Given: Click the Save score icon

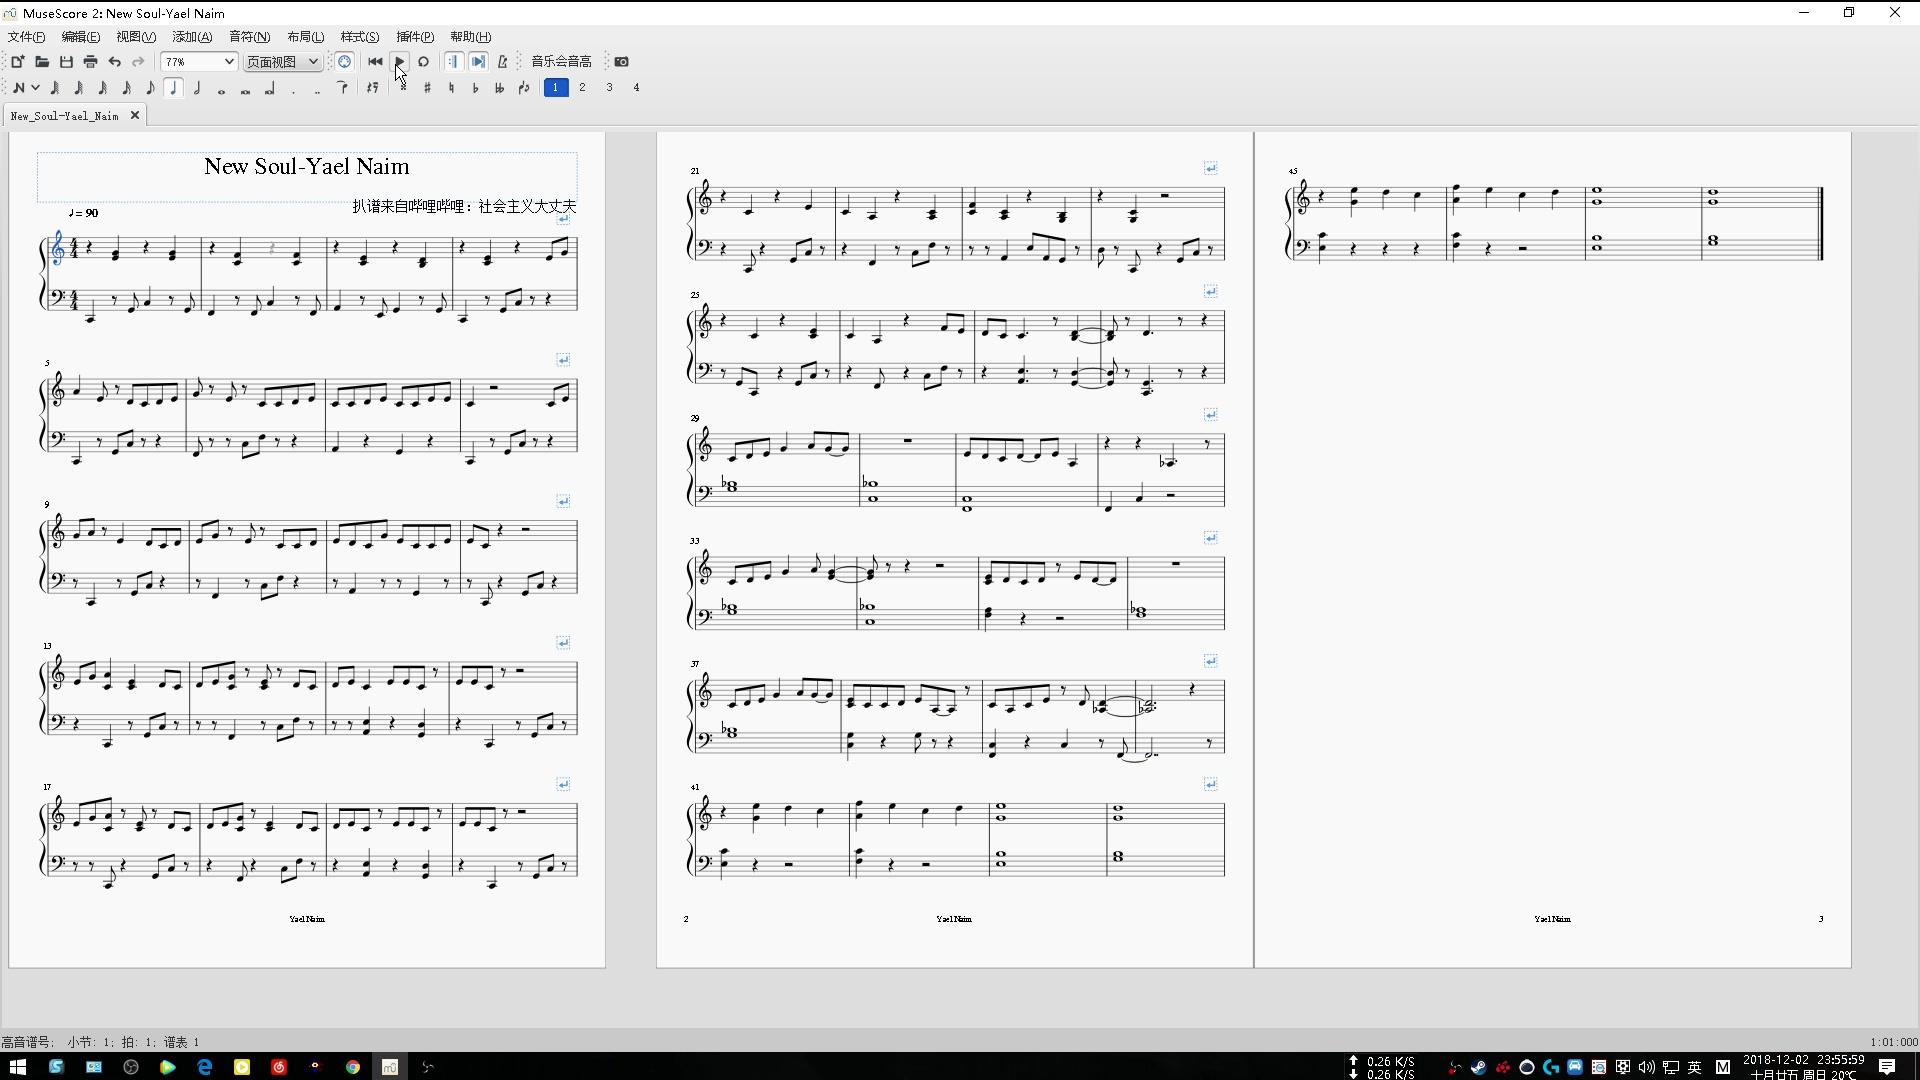Looking at the screenshot, I should coord(66,62).
